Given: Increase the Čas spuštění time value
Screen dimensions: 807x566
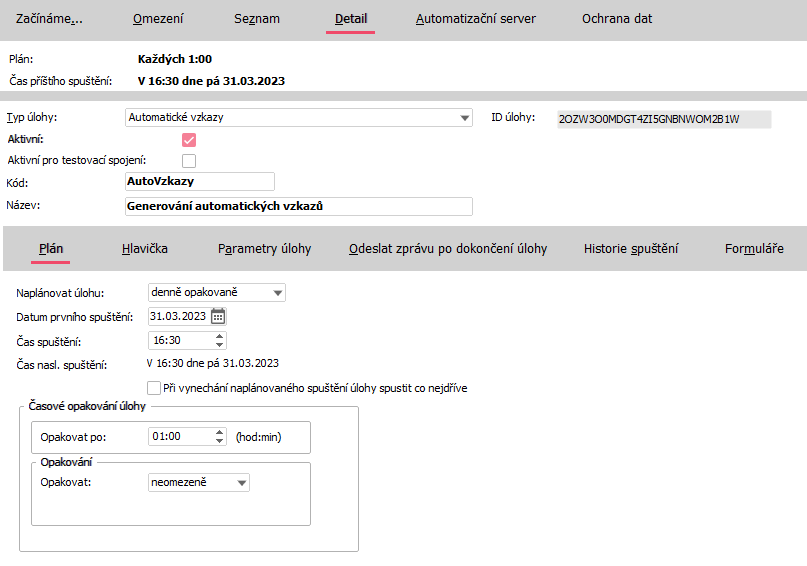Looking at the screenshot, I should [220, 337].
